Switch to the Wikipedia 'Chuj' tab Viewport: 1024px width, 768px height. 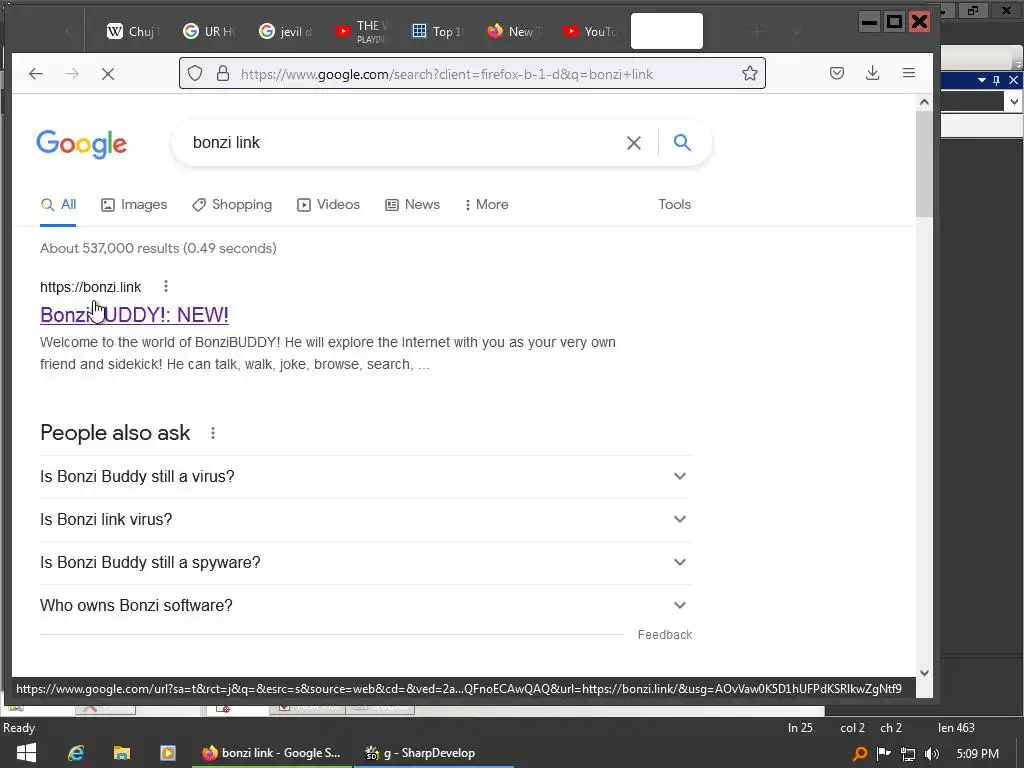133,31
